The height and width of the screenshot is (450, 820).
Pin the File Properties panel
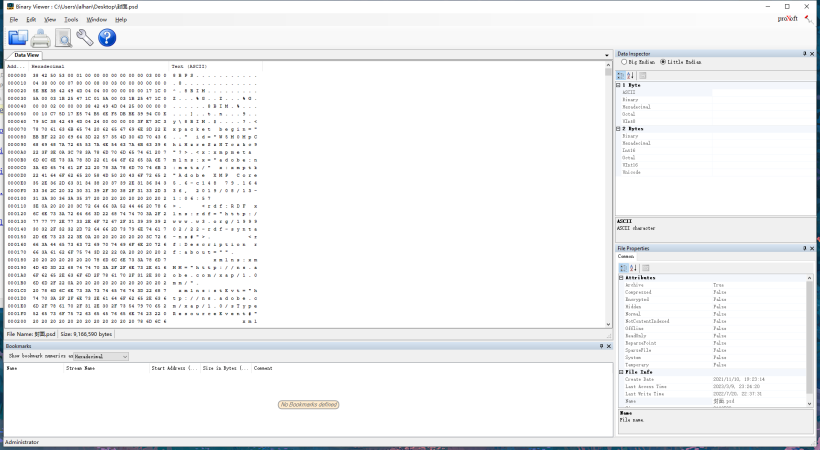click(x=804, y=249)
